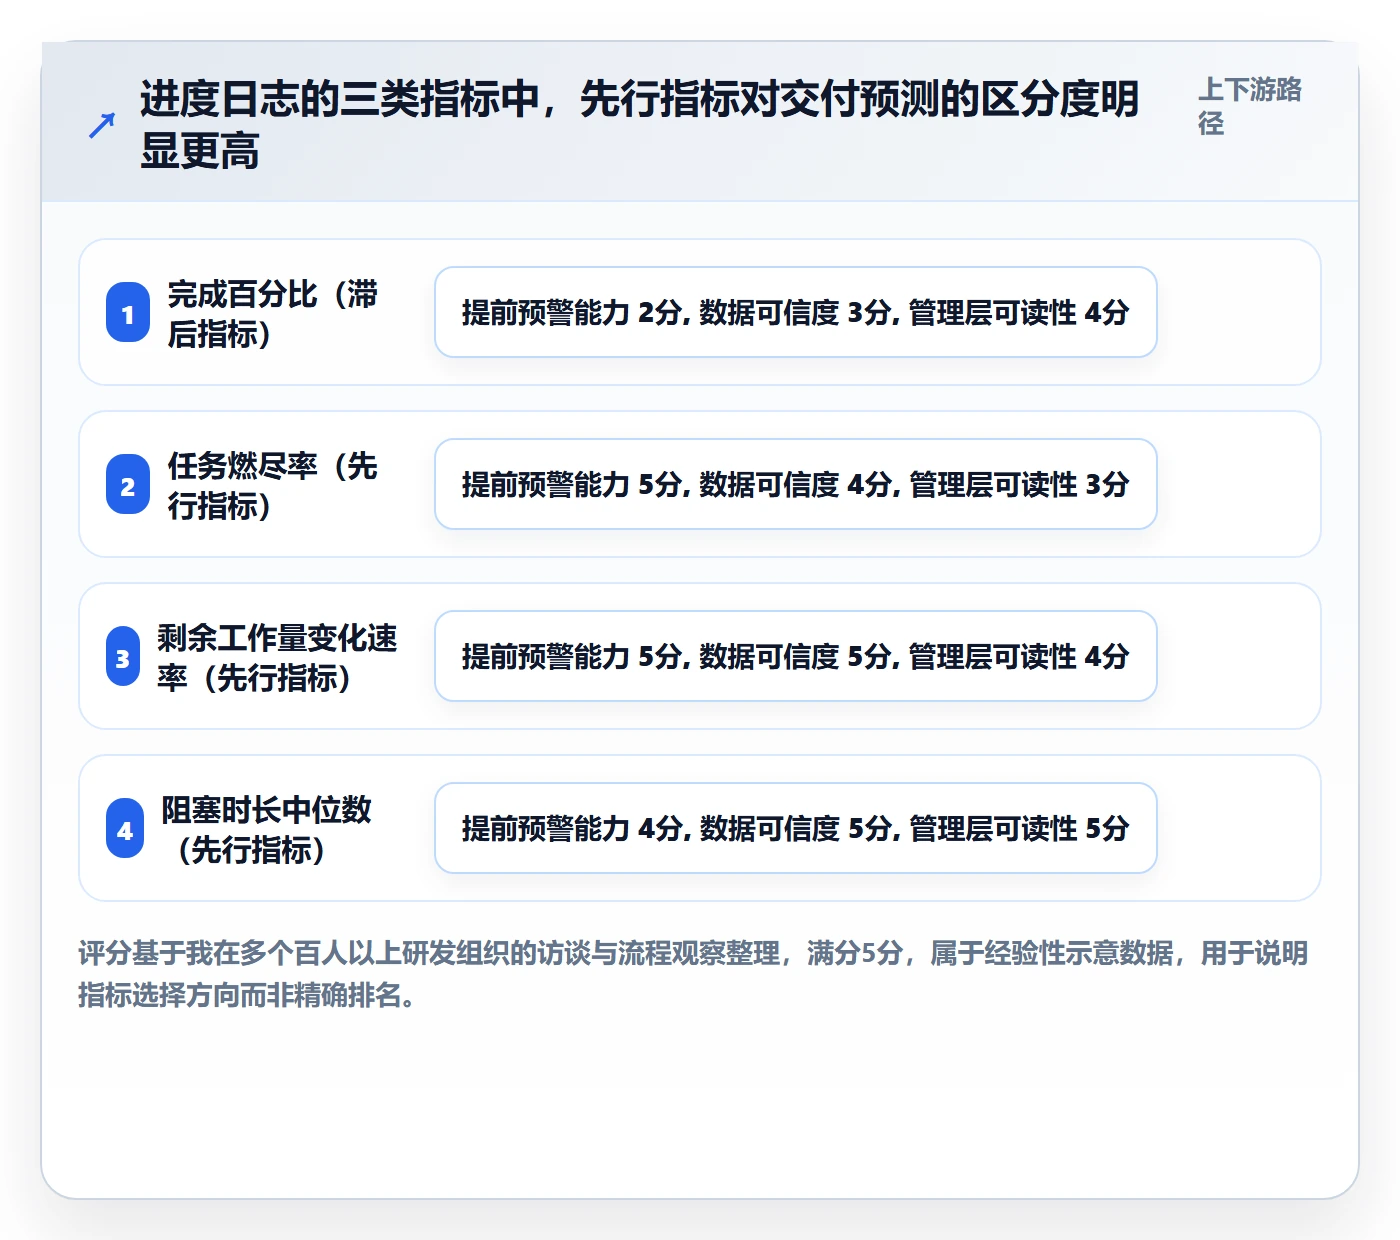This screenshot has height=1240, width=1400.
Task: Click the score box starting 提前预警能力 2分
Action: tap(796, 312)
